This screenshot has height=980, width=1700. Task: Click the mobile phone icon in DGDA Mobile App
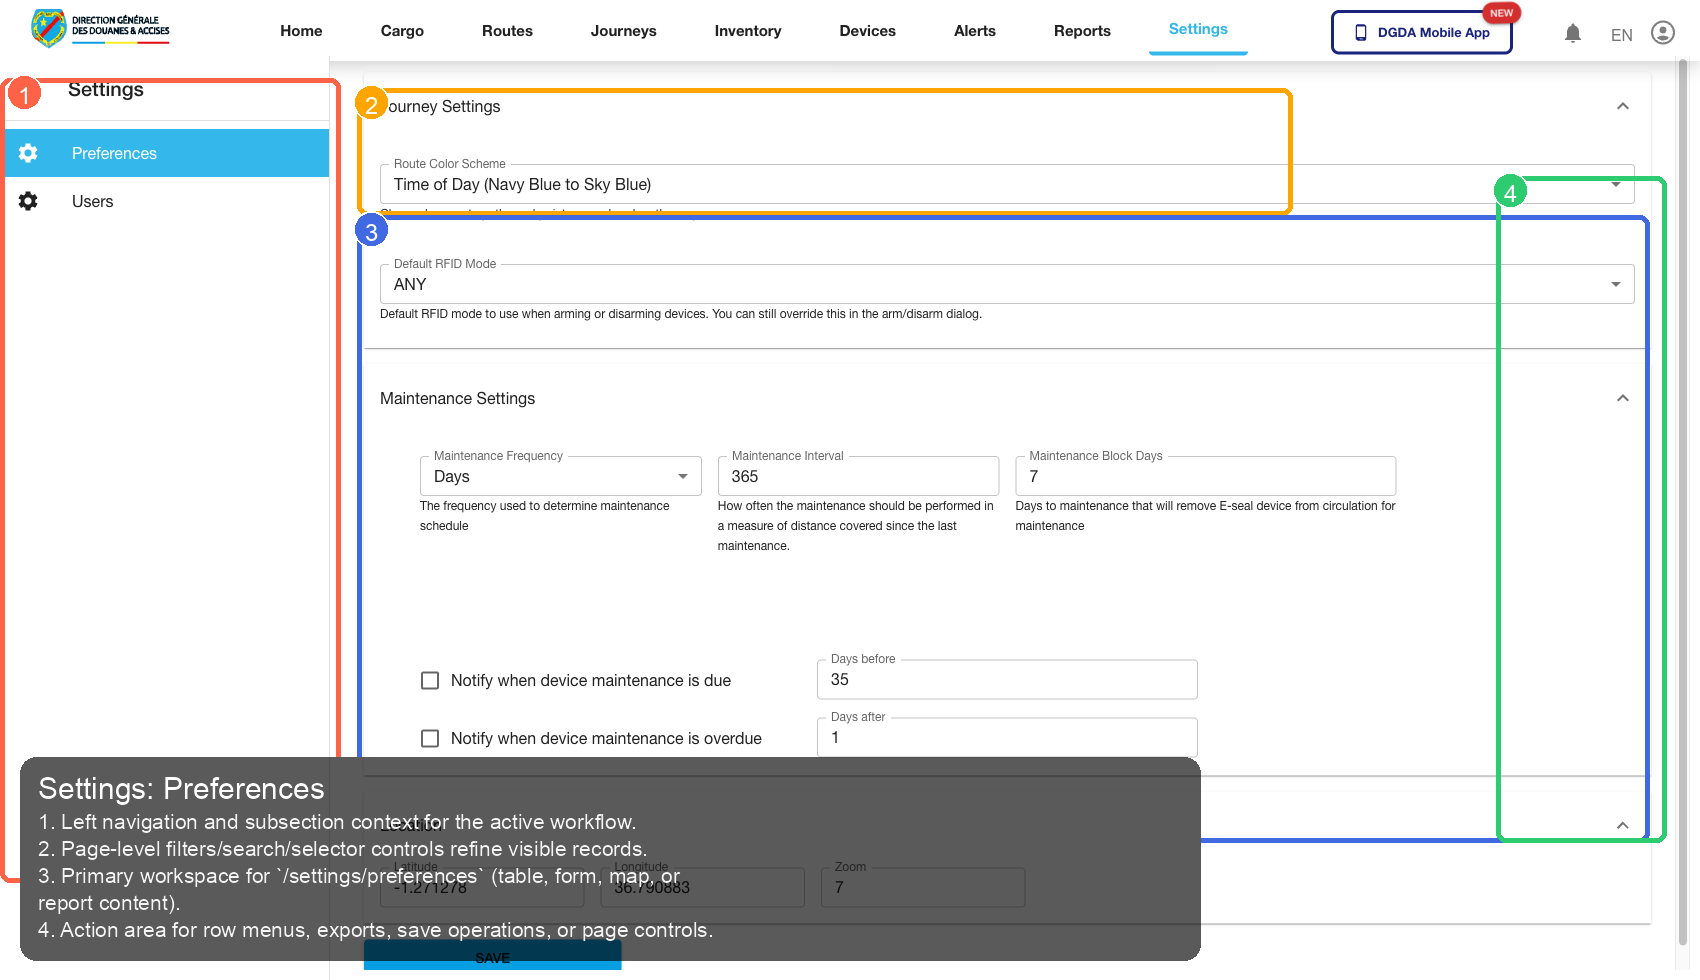coord(1360,32)
